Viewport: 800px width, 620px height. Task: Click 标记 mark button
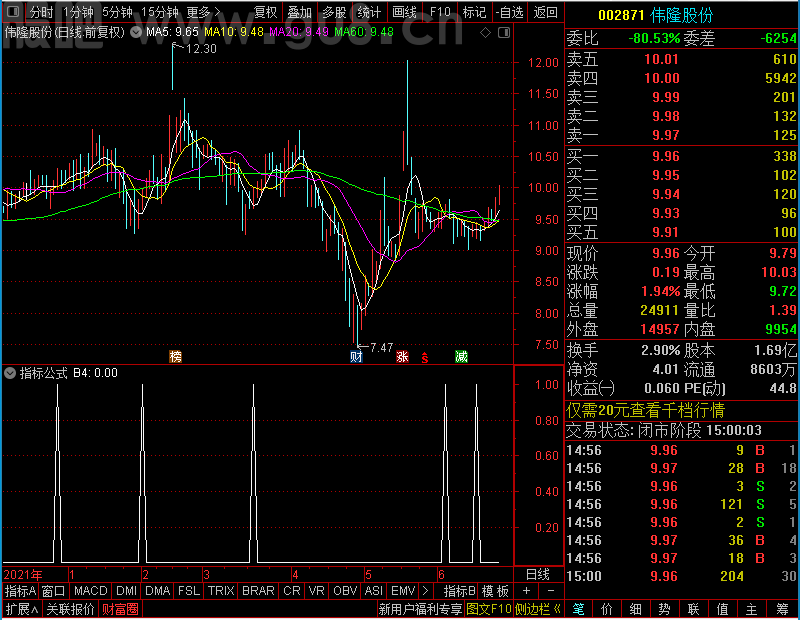[474, 12]
